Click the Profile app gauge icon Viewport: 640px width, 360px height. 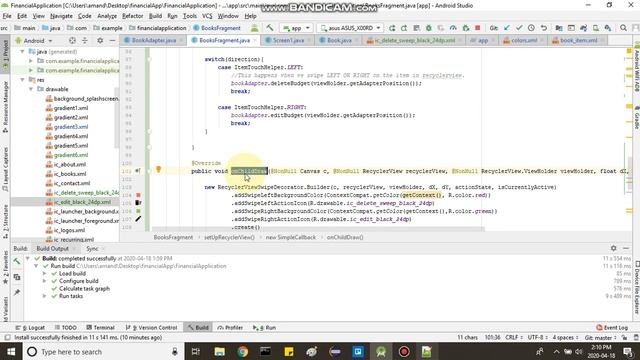[x=453, y=28]
